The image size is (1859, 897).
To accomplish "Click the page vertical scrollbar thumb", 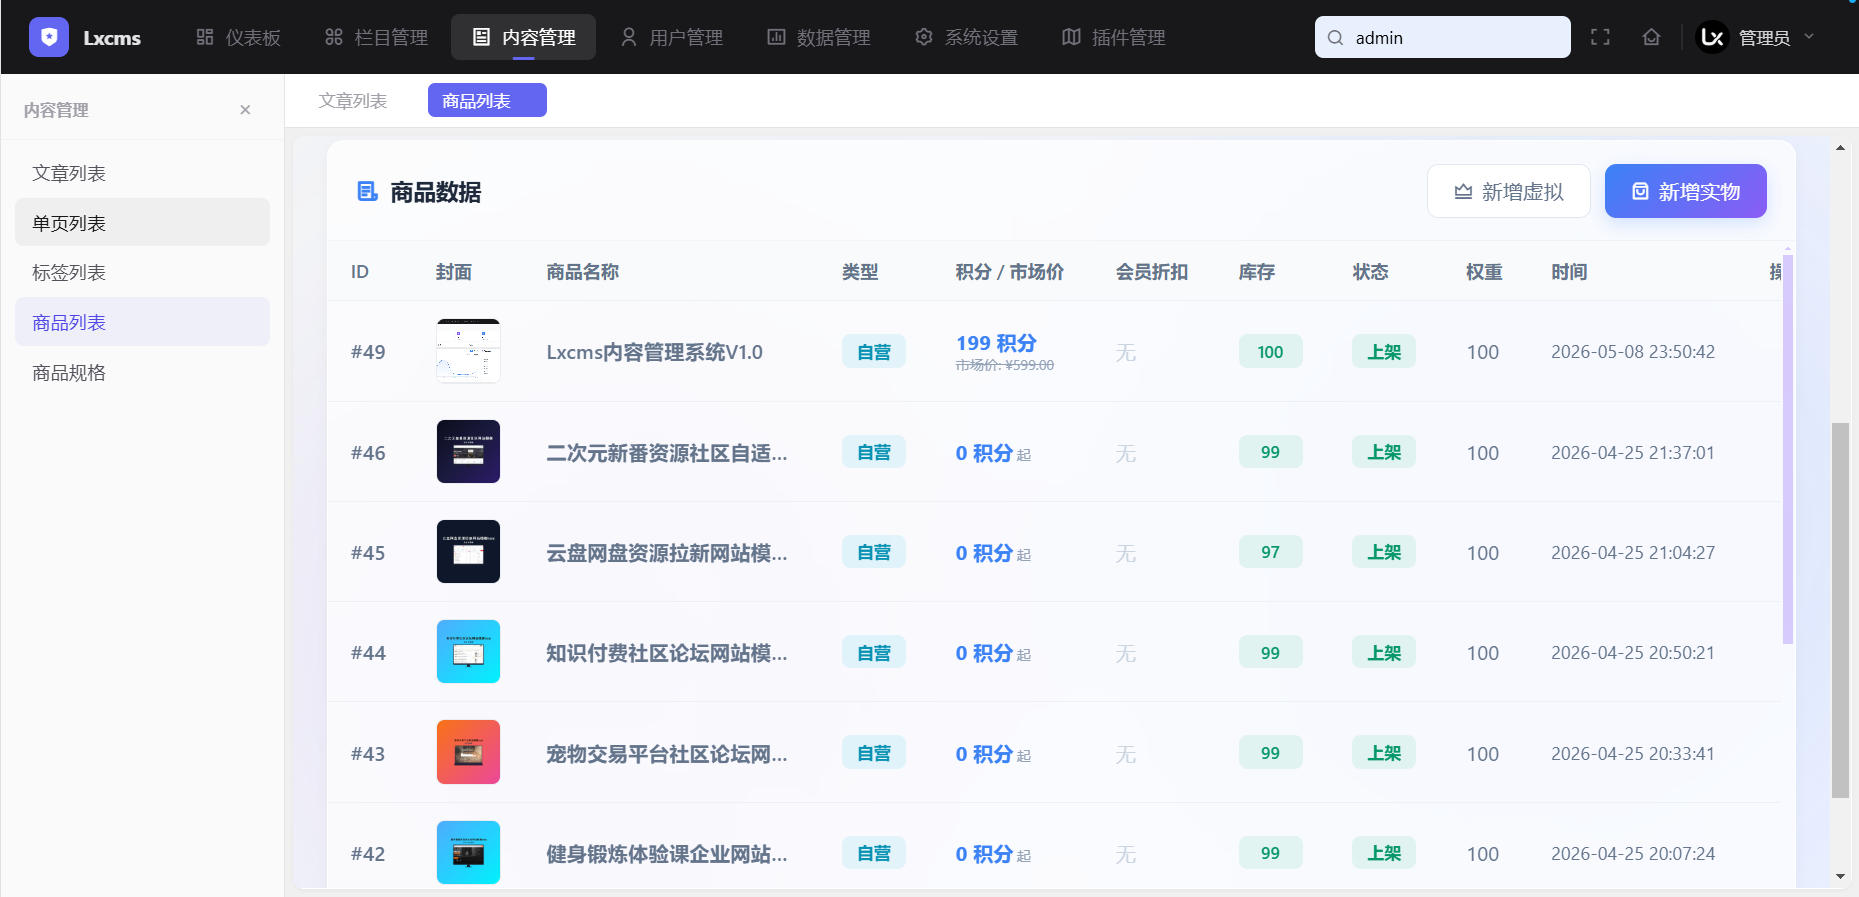I will (1840, 610).
